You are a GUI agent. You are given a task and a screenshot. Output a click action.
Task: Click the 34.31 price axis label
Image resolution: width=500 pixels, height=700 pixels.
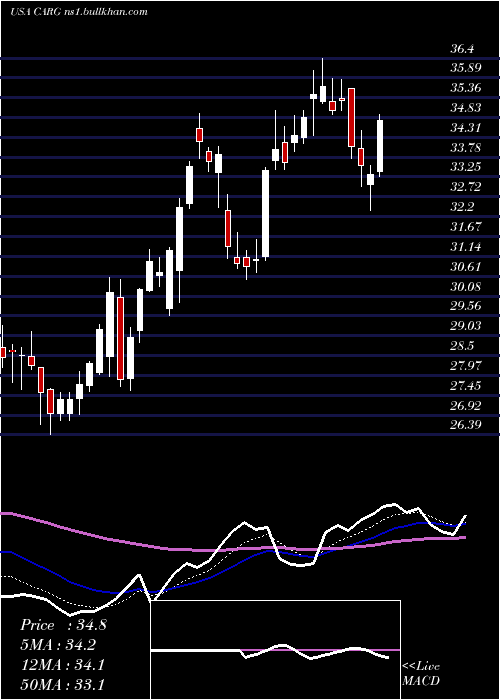(465, 128)
